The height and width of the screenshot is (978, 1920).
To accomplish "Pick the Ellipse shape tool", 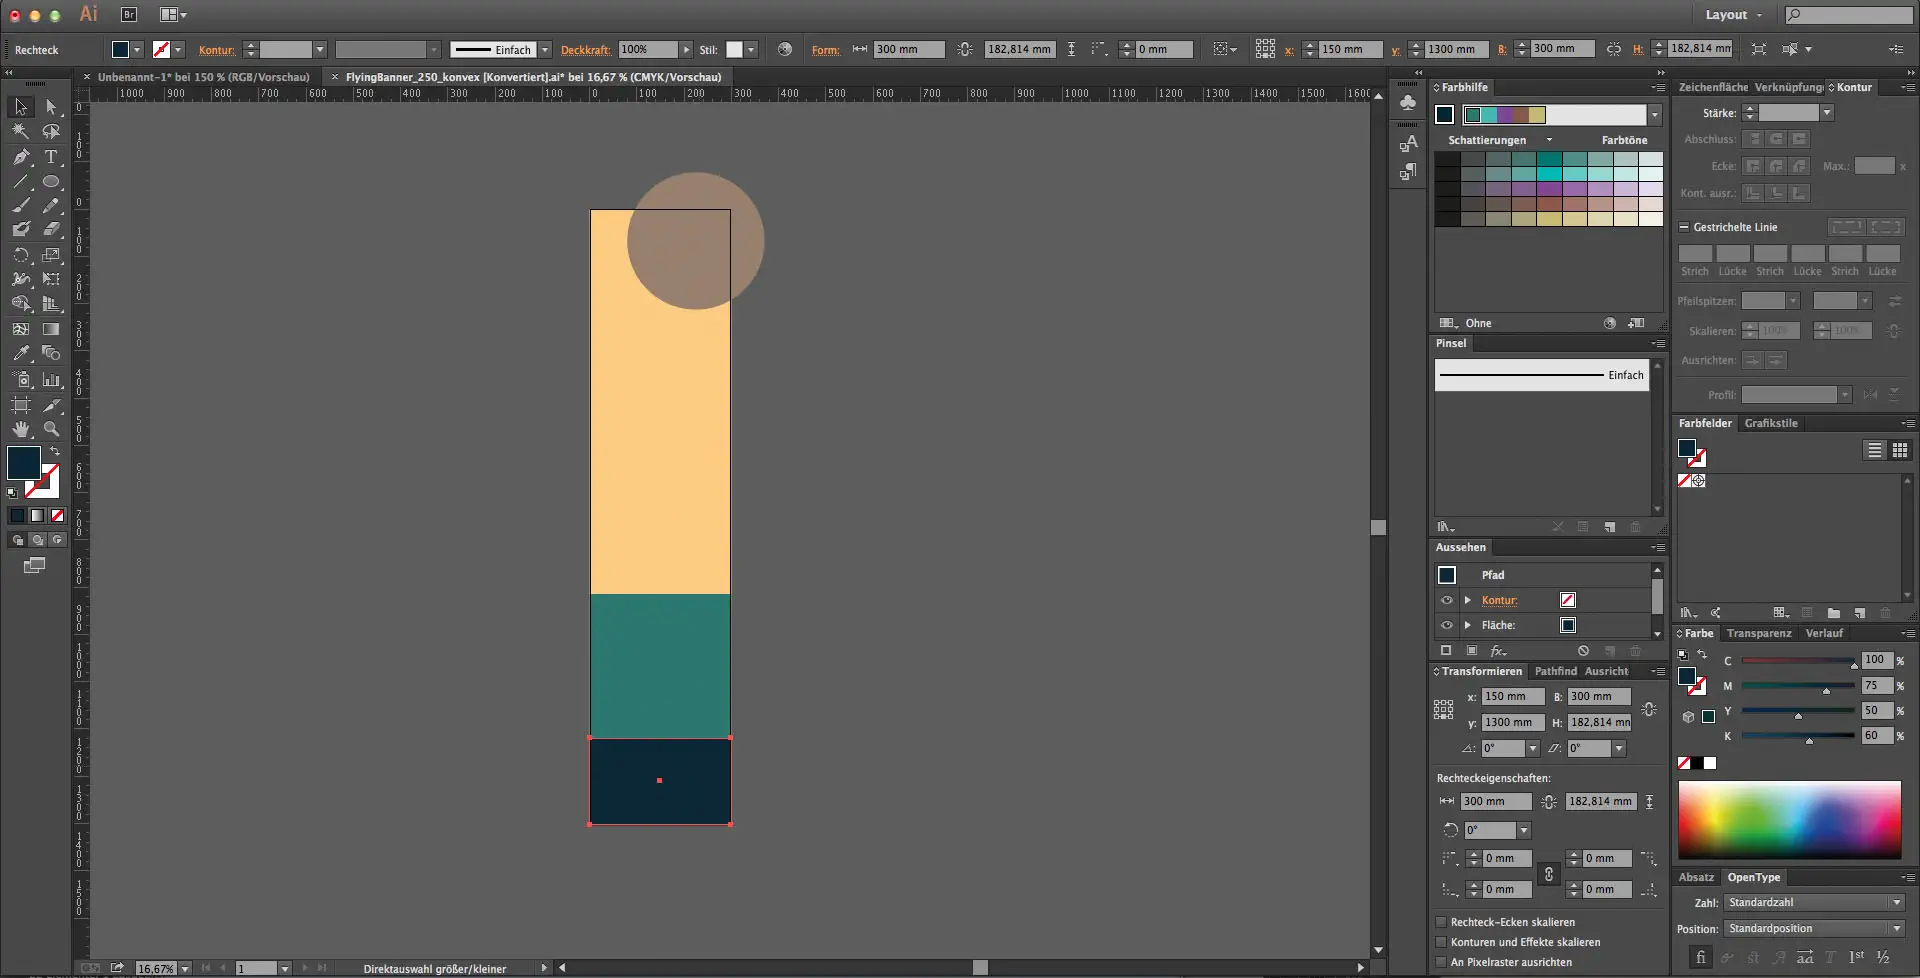I will pyautogui.click(x=51, y=182).
